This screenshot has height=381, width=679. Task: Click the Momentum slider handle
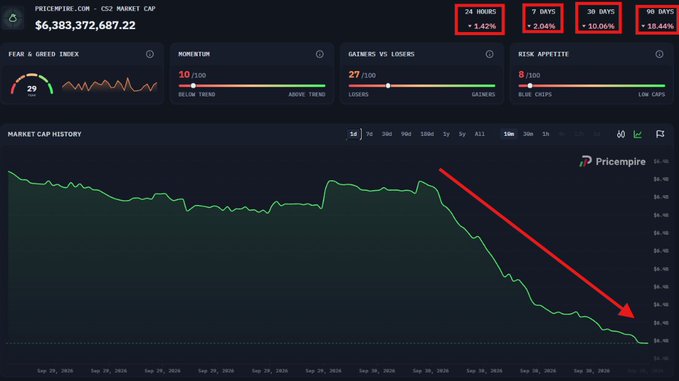click(193, 86)
